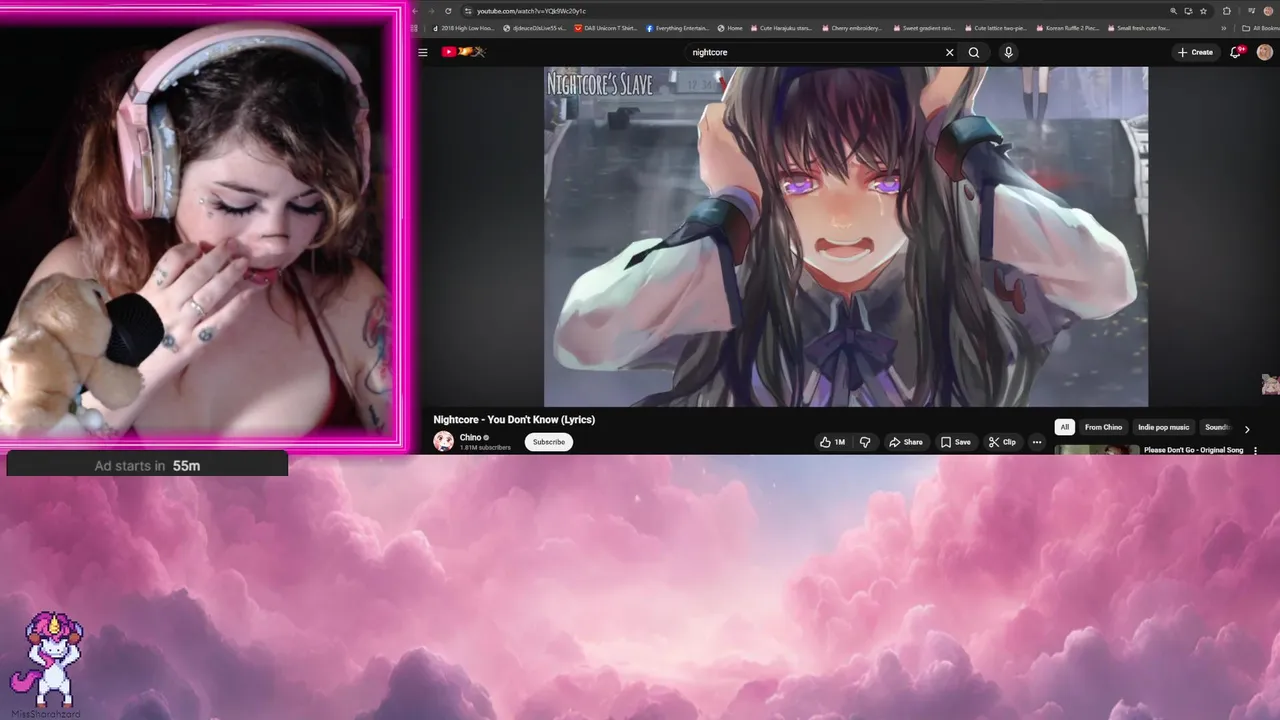Create a Clip of the video
Screen dimensions: 1280x720
pyautogui.click(x=1002, y=442)
